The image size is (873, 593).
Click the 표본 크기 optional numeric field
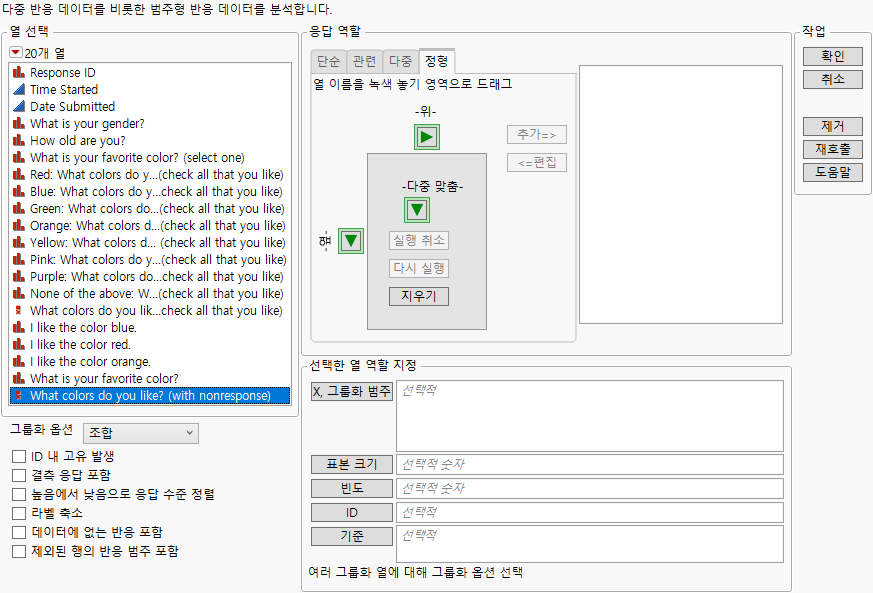(x=590, y=464)
